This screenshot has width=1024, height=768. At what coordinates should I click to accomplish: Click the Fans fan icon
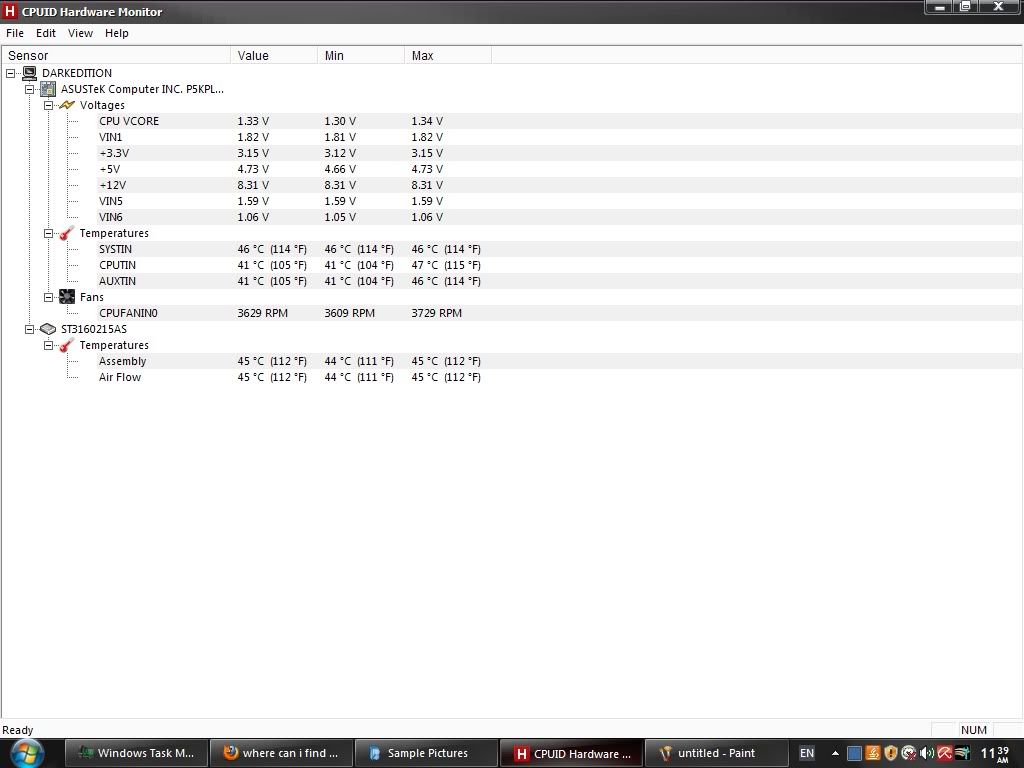pyautogui.click(x=67, y=297)
